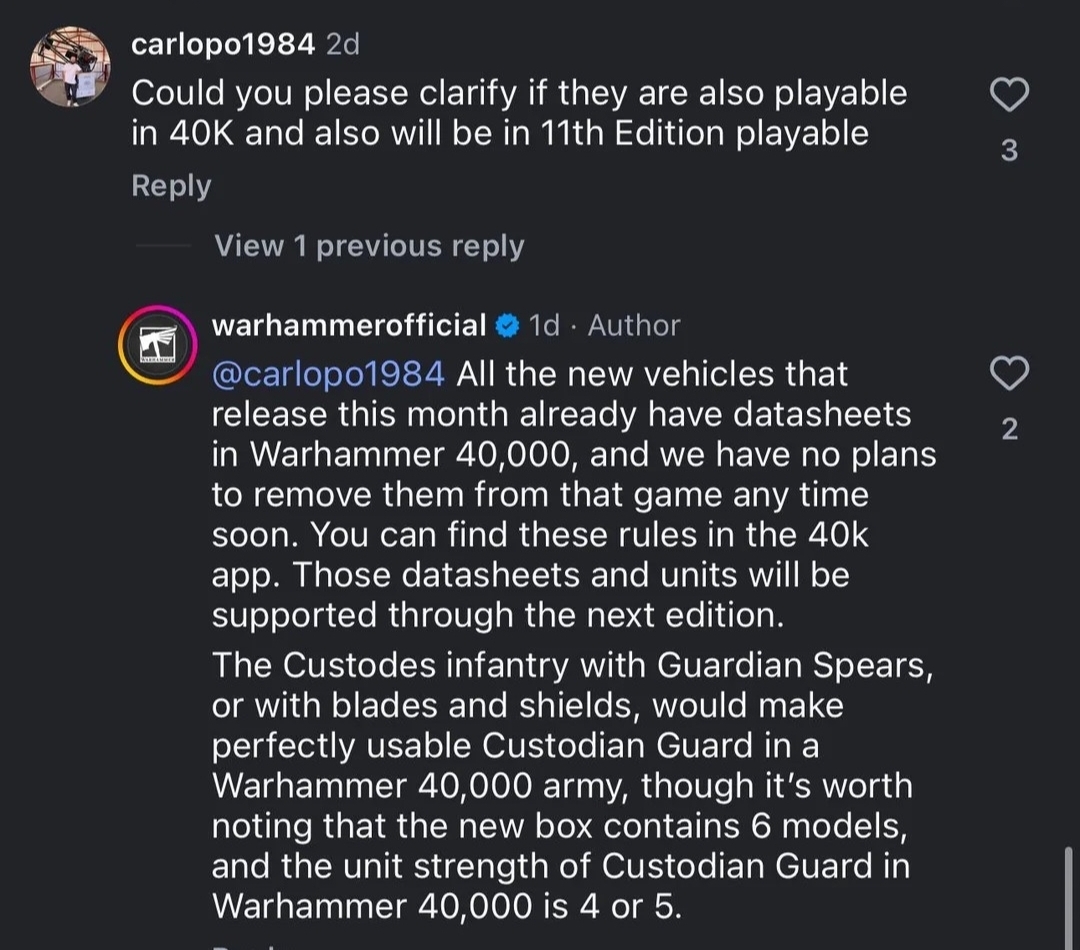The height and width of the screenshot is (950, 1080).
Task: Tap the @carlopo1984 mention in the reply
Action: tap(329, 374)
